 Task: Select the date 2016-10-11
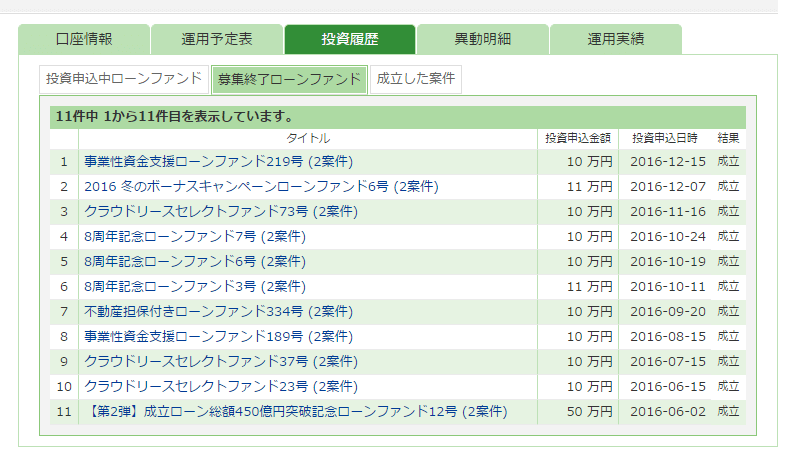pos(668,287)
